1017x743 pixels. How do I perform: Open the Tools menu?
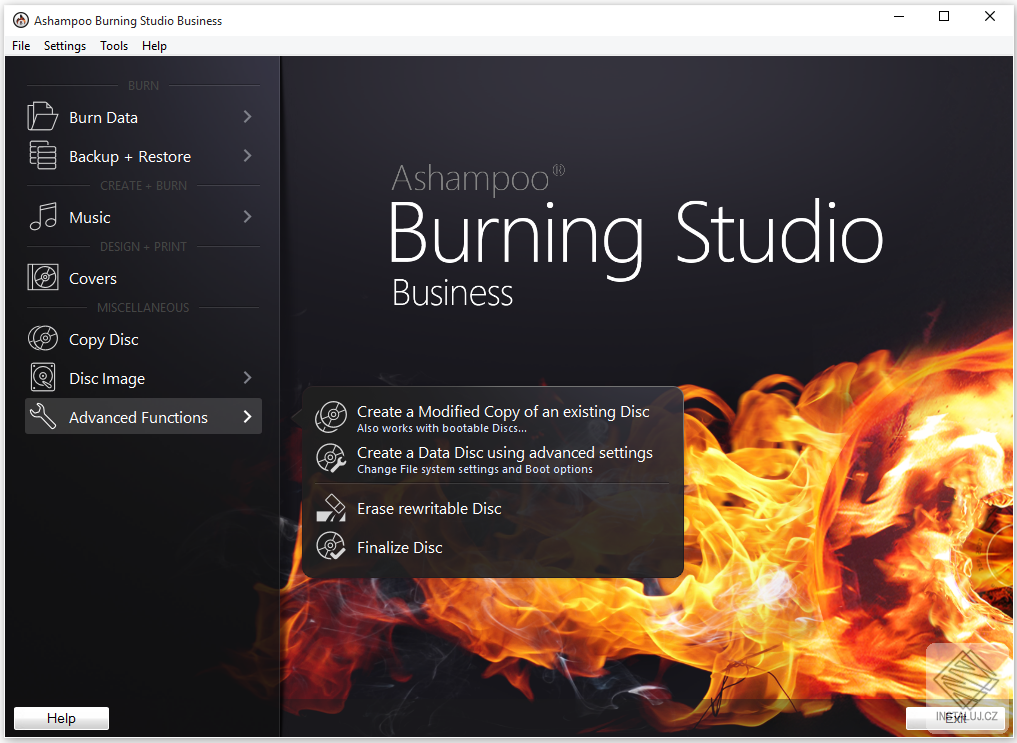[113, 45]
